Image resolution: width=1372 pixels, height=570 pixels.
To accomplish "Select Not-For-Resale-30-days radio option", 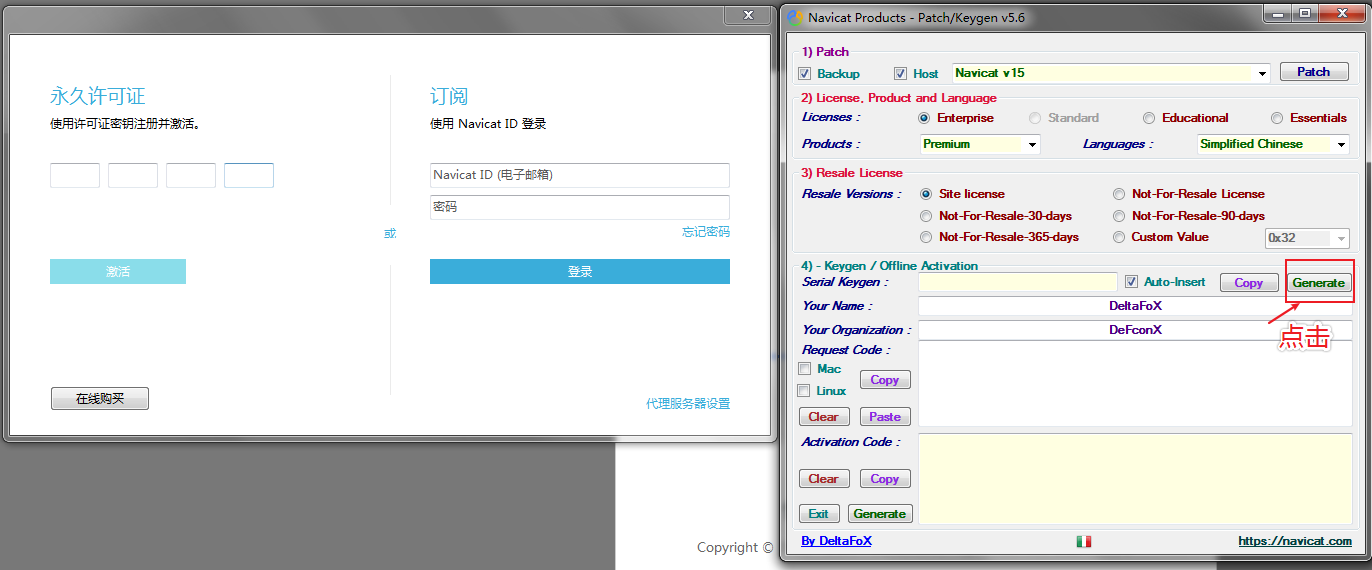I will click(926, 216).
